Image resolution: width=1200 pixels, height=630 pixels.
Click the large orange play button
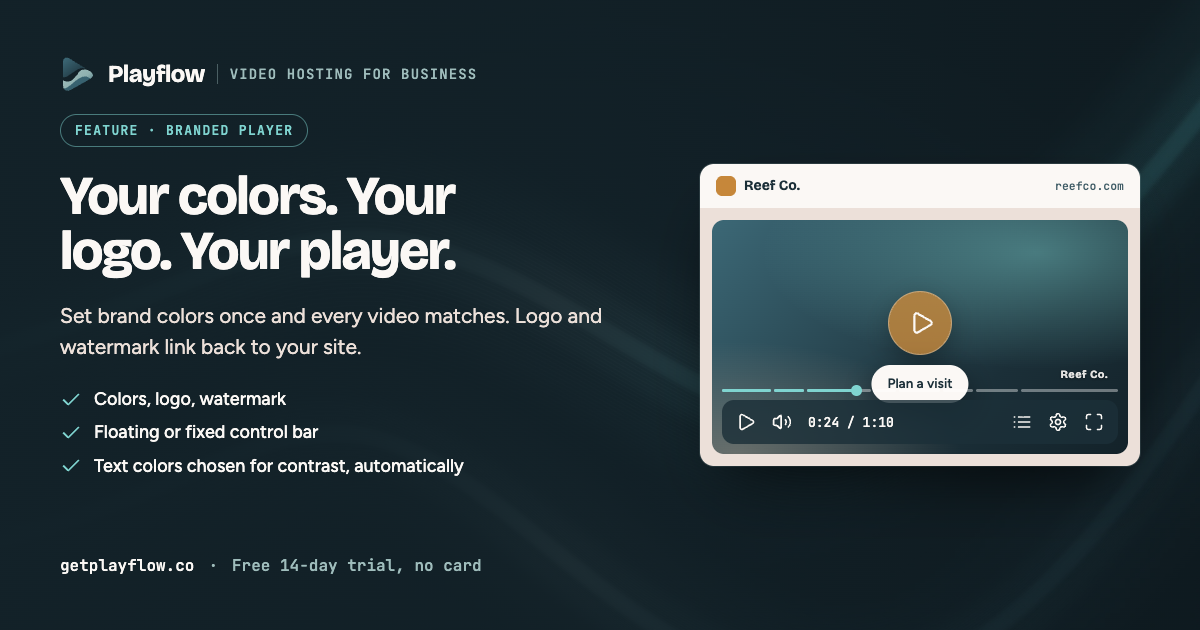click(920, 323)
